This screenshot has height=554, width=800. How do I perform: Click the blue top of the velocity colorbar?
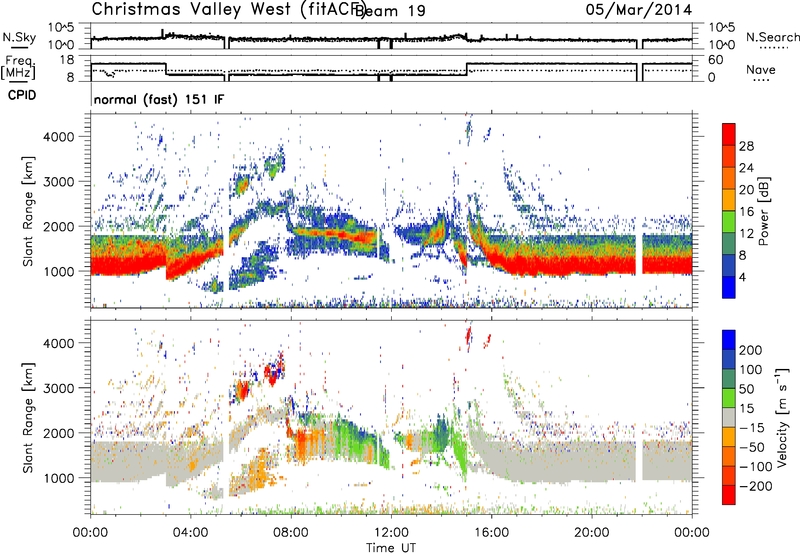pos(729,341)
